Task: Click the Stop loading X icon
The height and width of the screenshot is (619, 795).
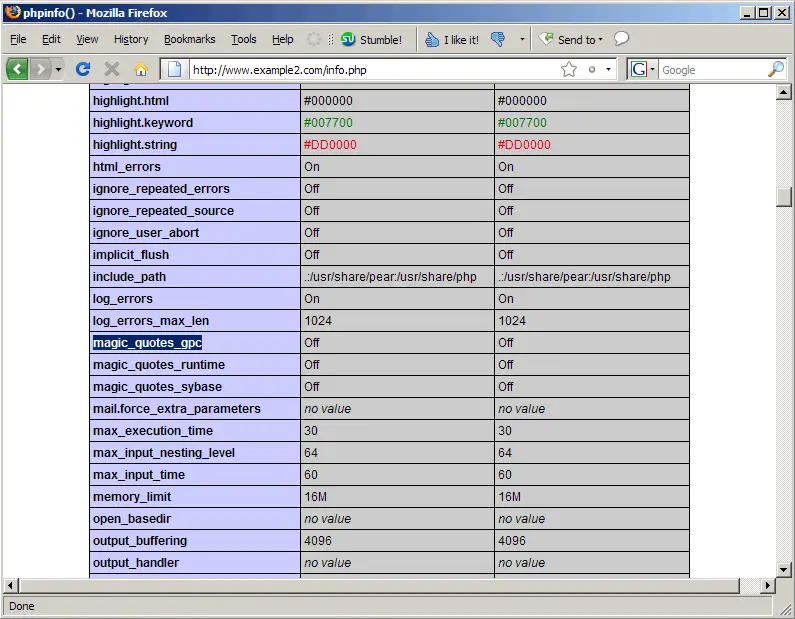Action: [x=112, y=69]
